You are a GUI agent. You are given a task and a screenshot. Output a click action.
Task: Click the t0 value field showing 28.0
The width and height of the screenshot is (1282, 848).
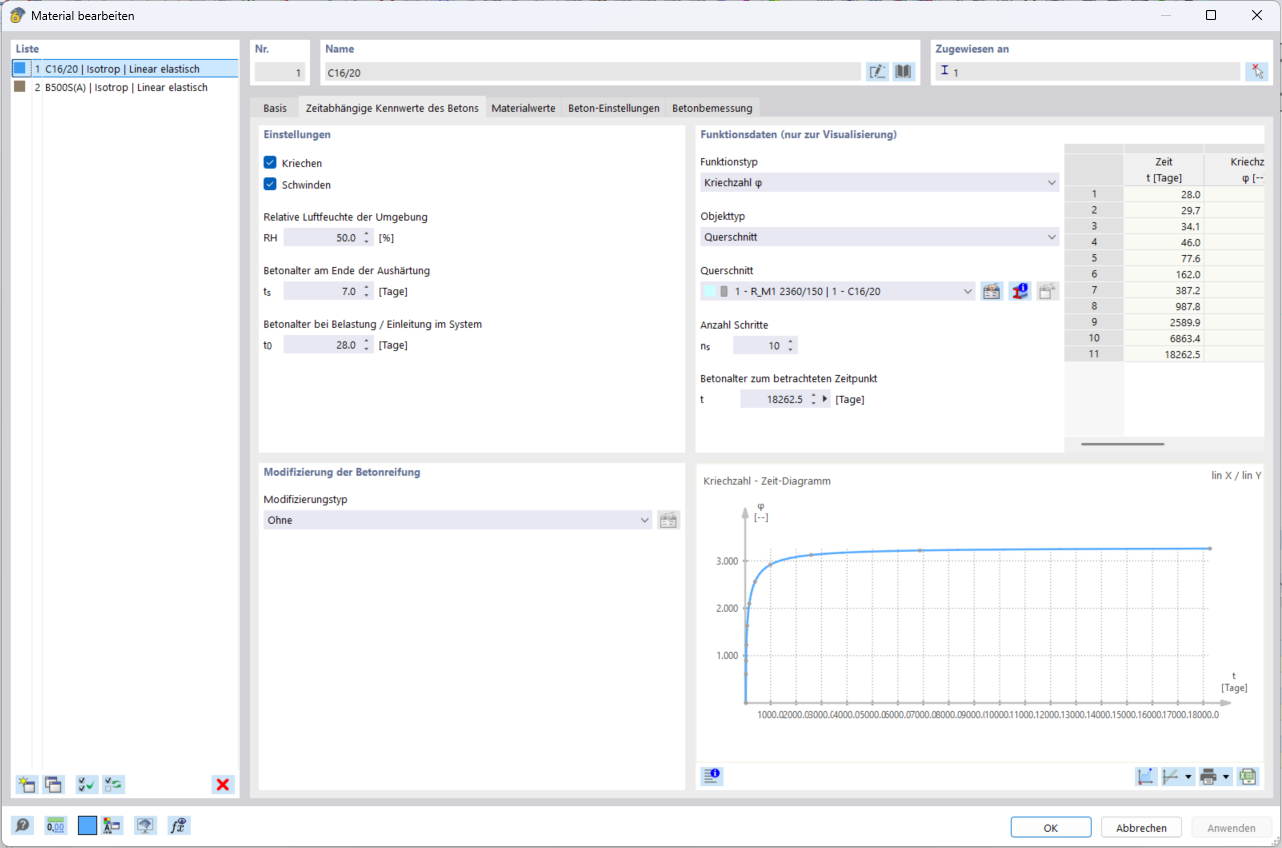(x=322, y=345)
